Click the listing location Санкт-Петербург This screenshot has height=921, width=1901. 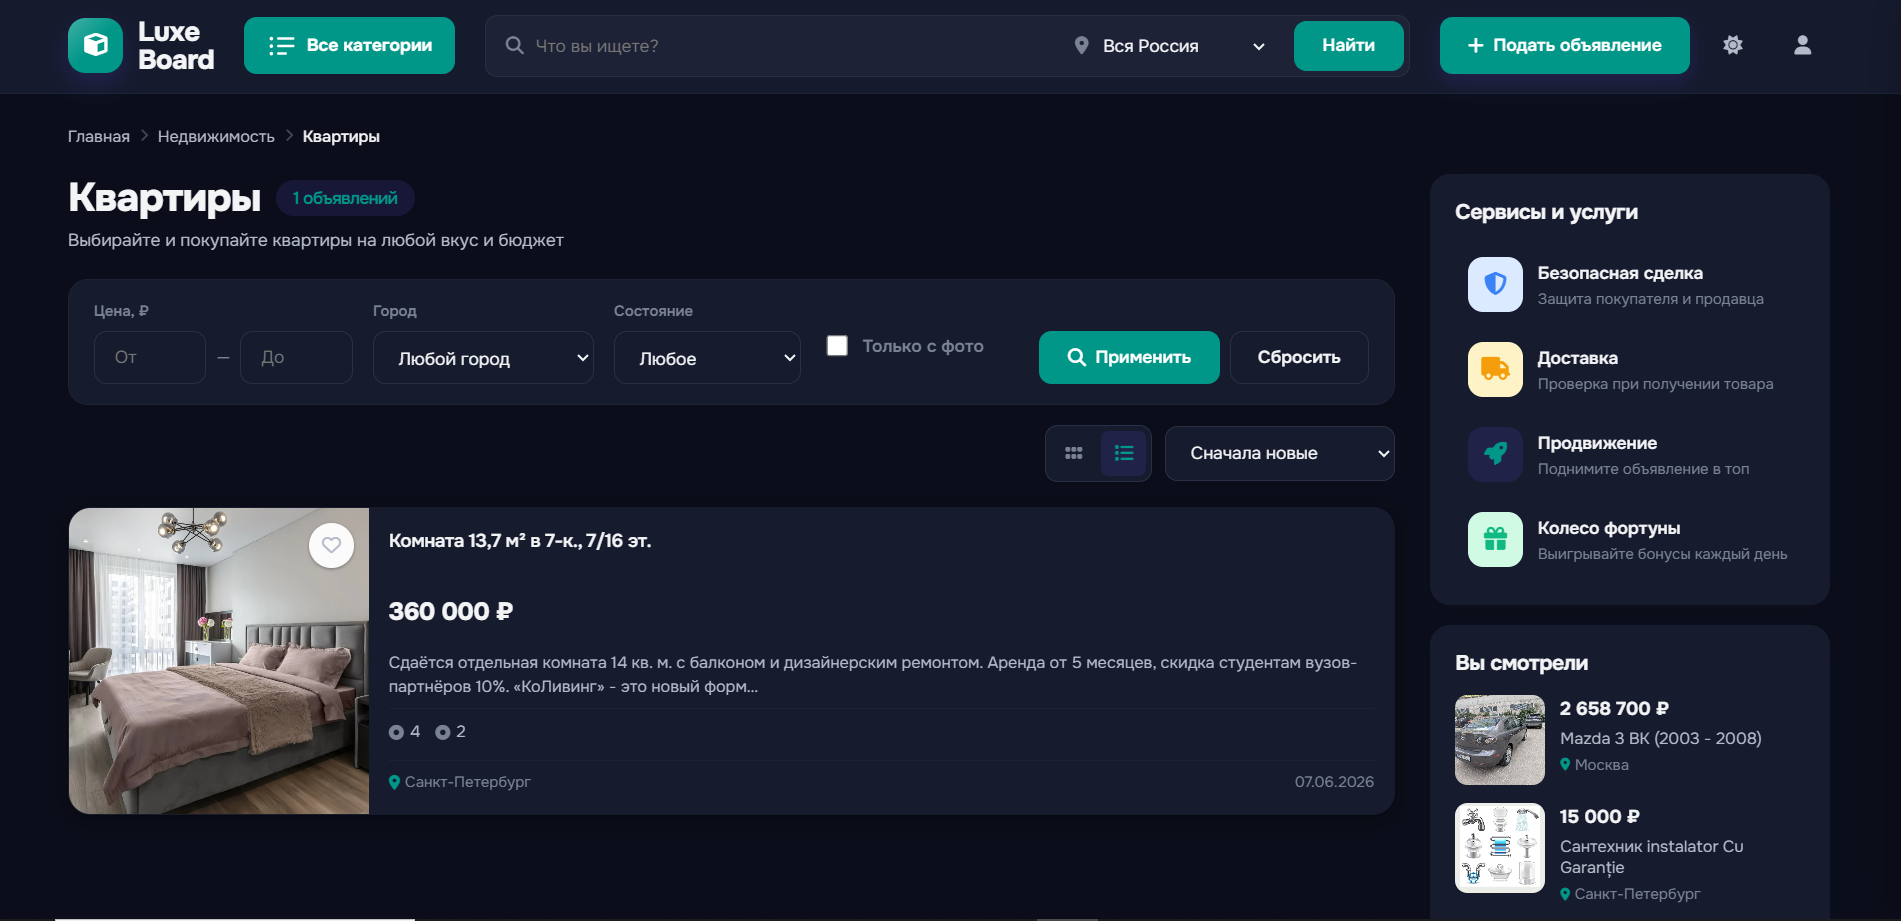pyautogui.click(x=467, y=782)
